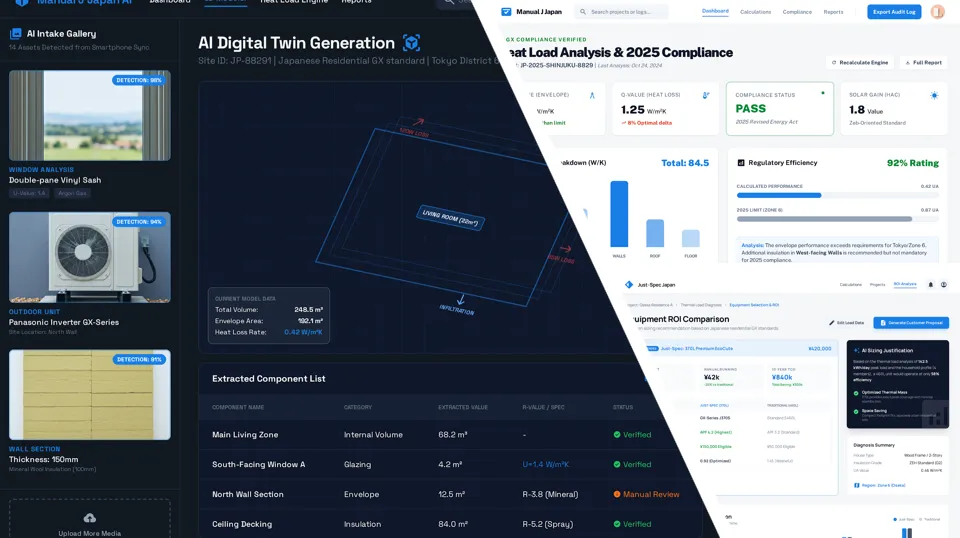Open the Panasonic outdoor unit thumbnail
The width and height of the screenshot is (960, 538).
tap(89, 259)
